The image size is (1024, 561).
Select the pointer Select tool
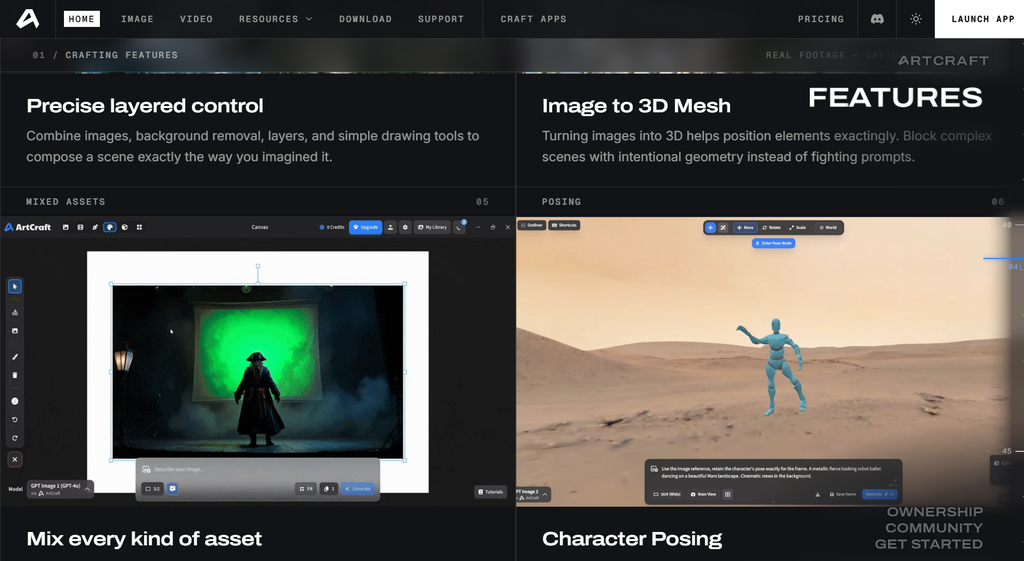coord(14,286)
